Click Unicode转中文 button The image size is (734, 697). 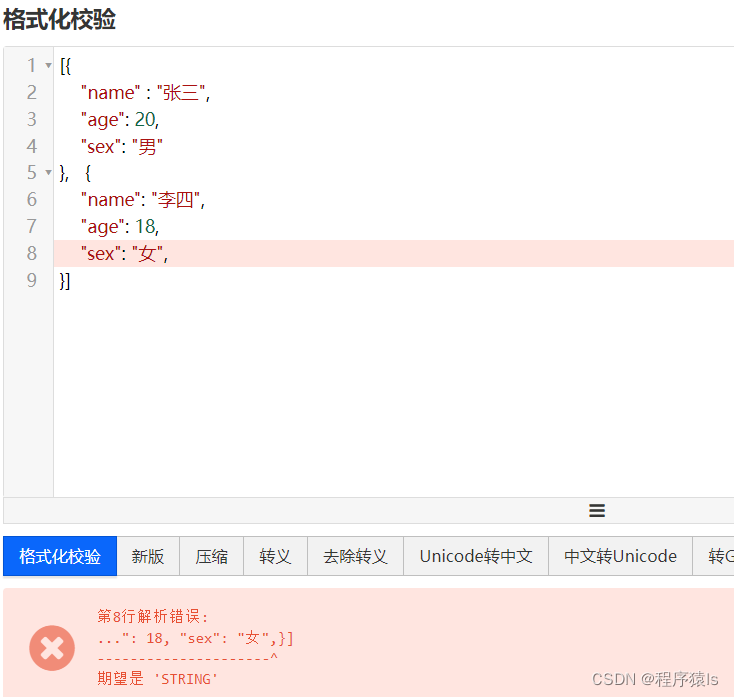pyautogui.click(x=476, y=556)
